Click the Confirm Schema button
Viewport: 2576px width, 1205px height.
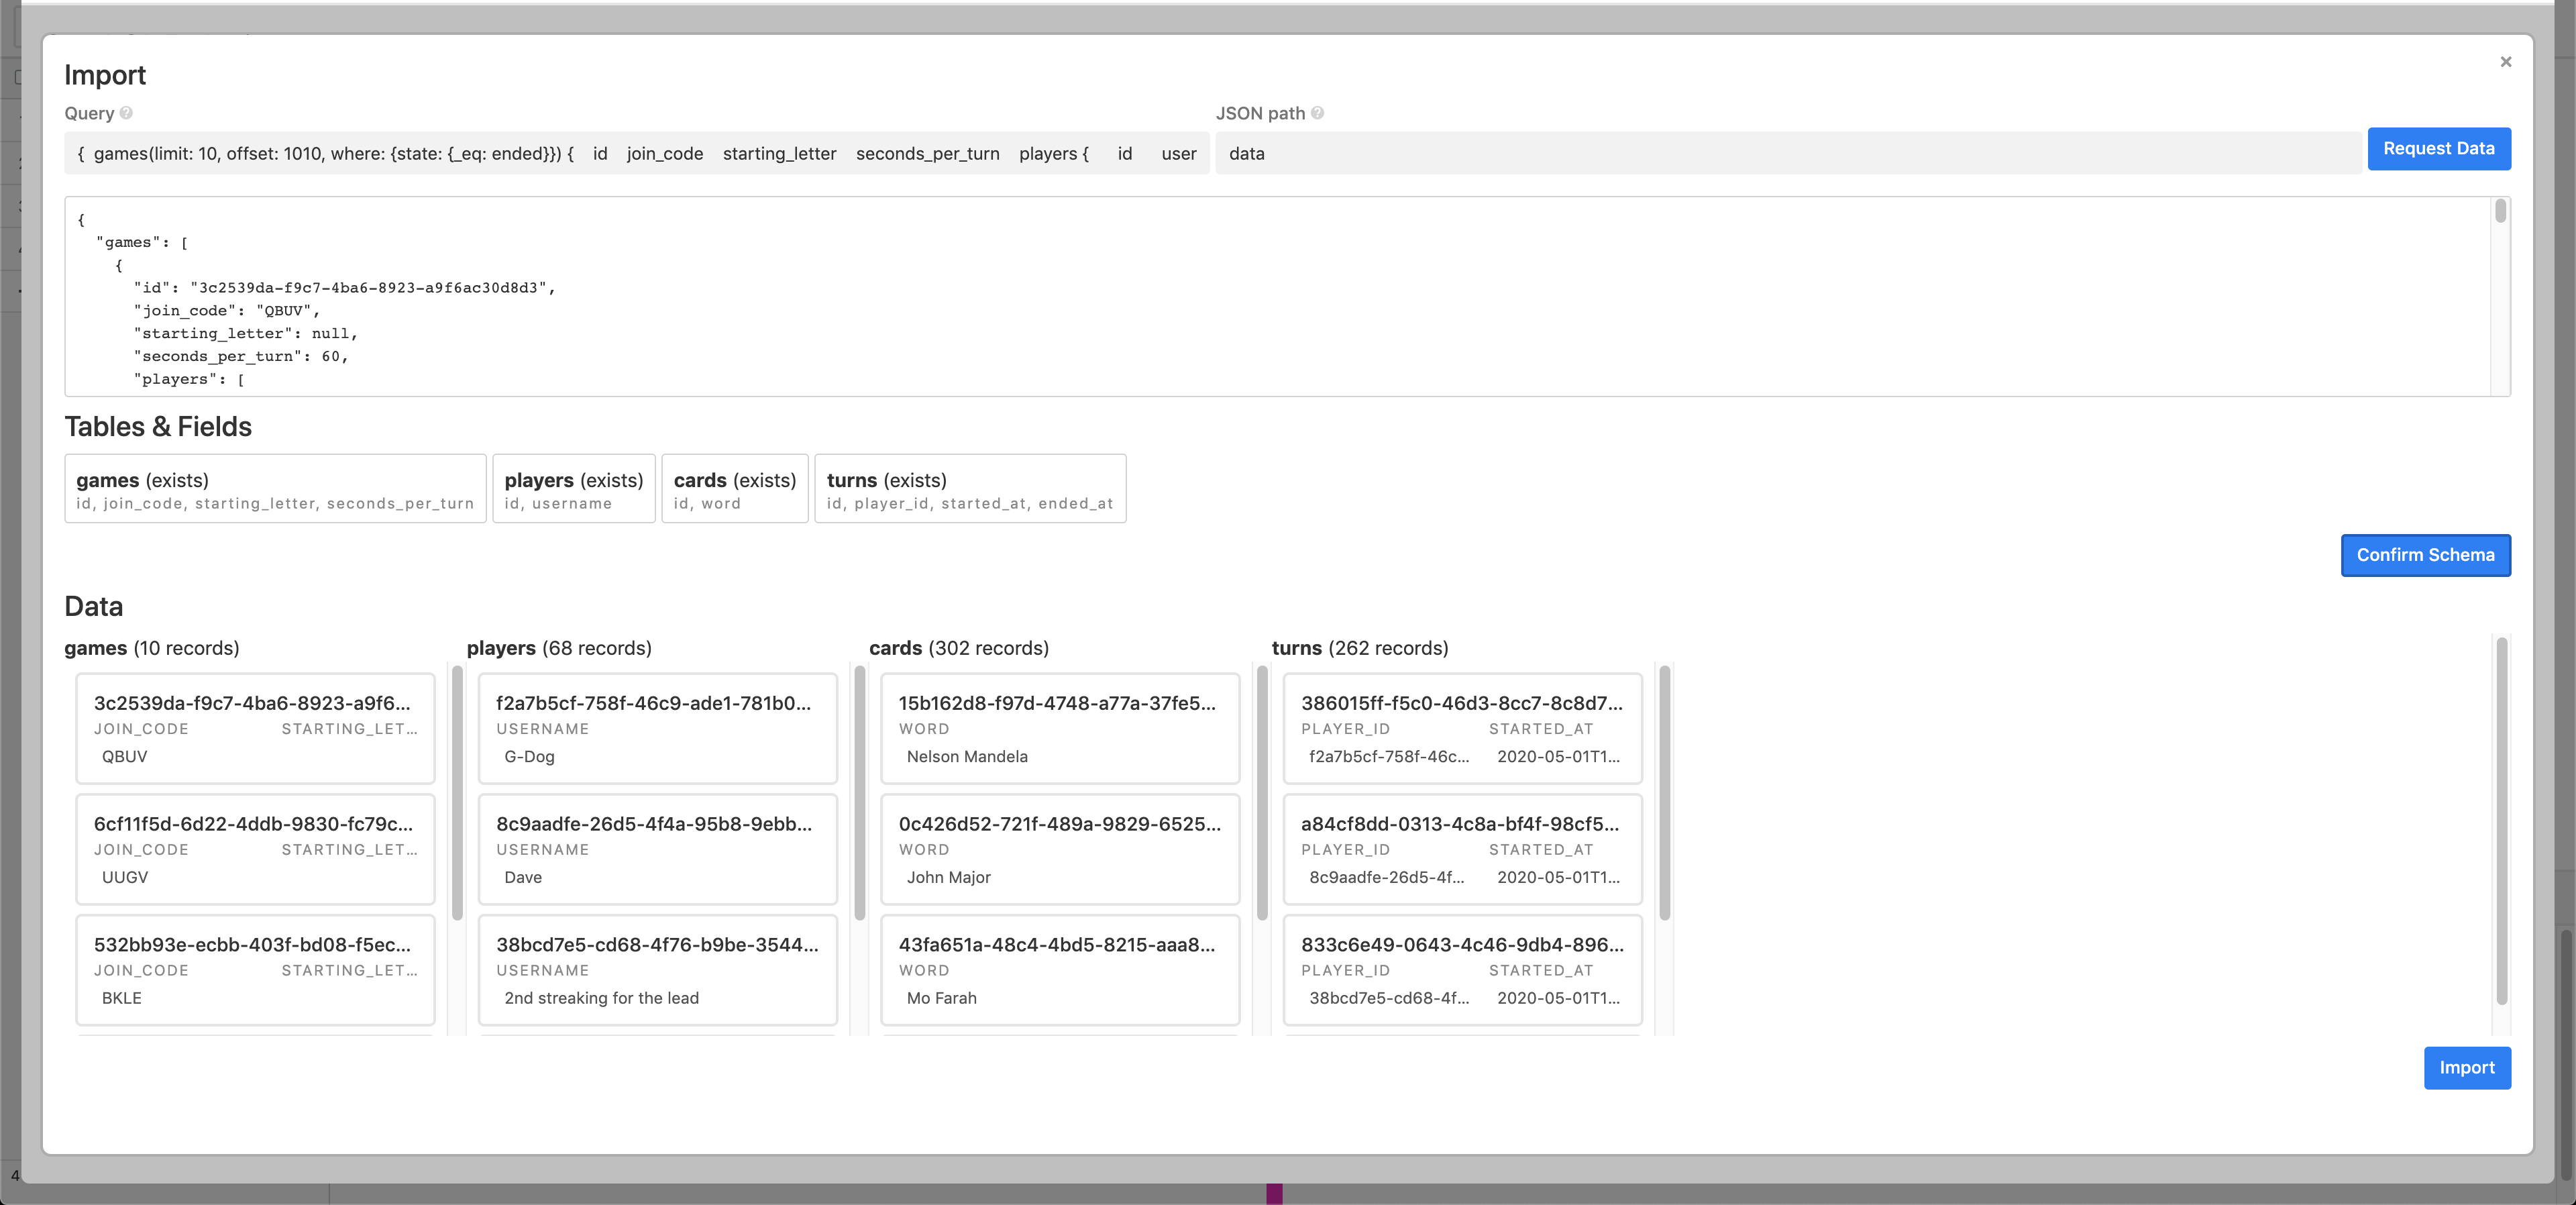click(x=2424, y=555)
